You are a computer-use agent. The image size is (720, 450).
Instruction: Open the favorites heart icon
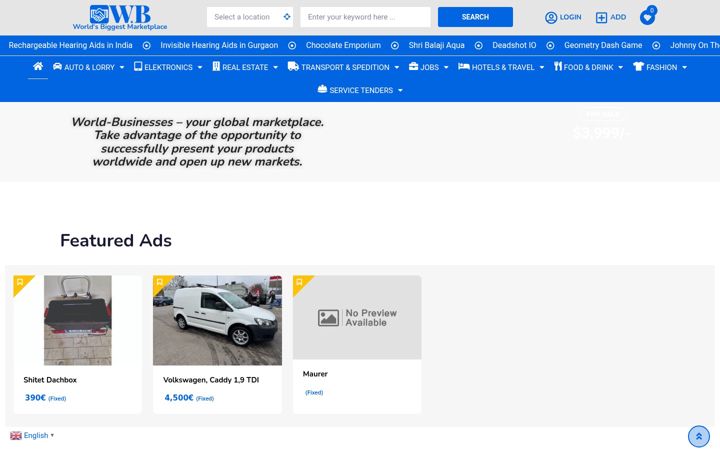click(647, 17)
